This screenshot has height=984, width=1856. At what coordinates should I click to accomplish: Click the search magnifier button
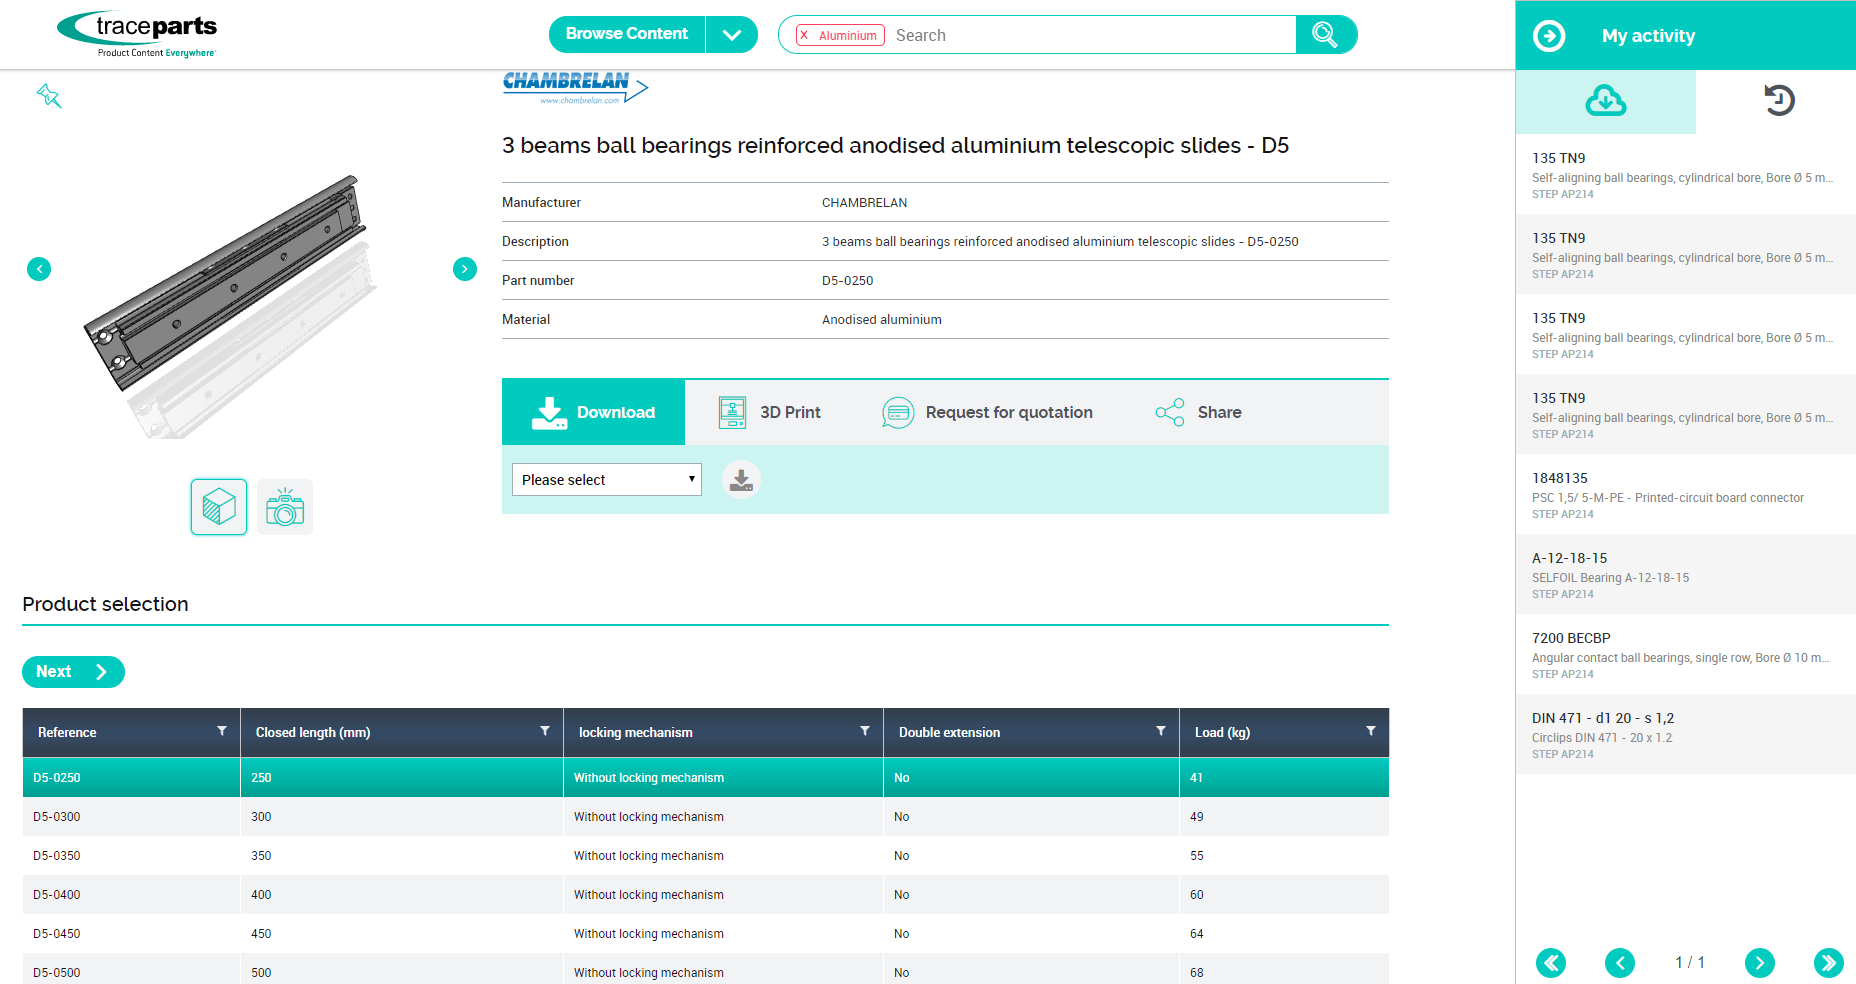pyautogui.click(x=1326, y=35)
